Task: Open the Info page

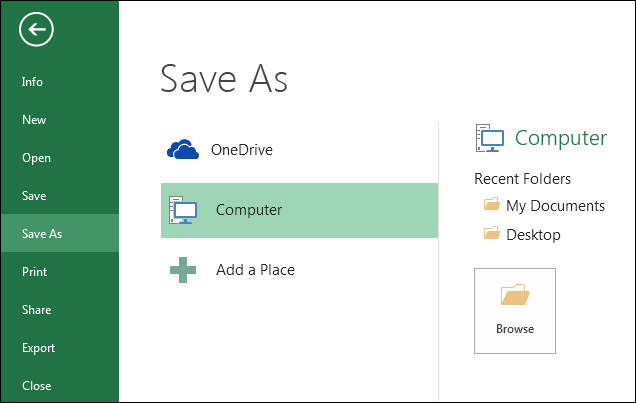Action: pyautogui.click(x=33, y=82)
